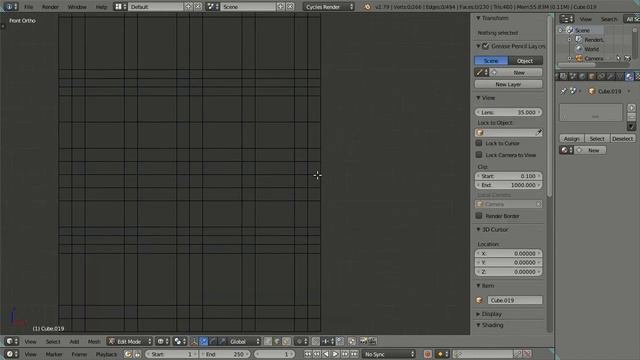Click New grease pencil data button
This screenshot has height=360, width=640.
pos(516,72)
